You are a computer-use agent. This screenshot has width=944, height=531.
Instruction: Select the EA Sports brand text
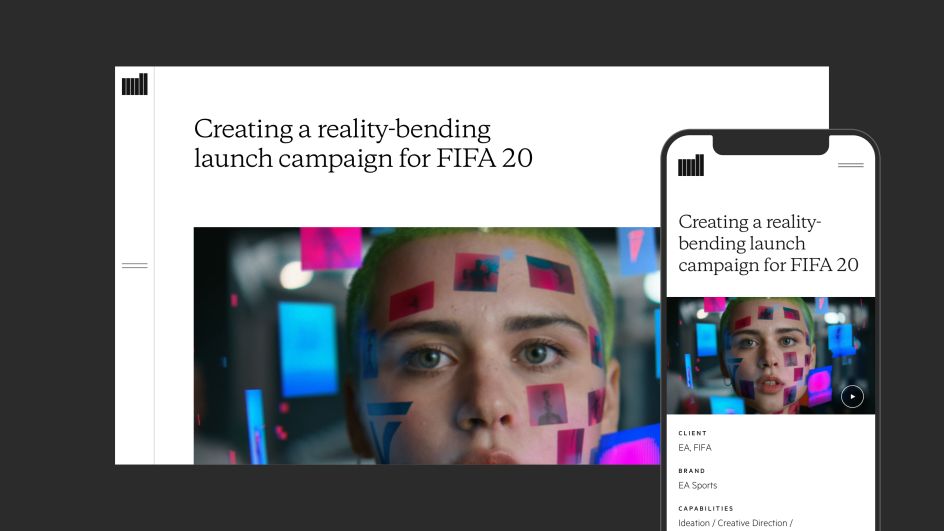698,485
